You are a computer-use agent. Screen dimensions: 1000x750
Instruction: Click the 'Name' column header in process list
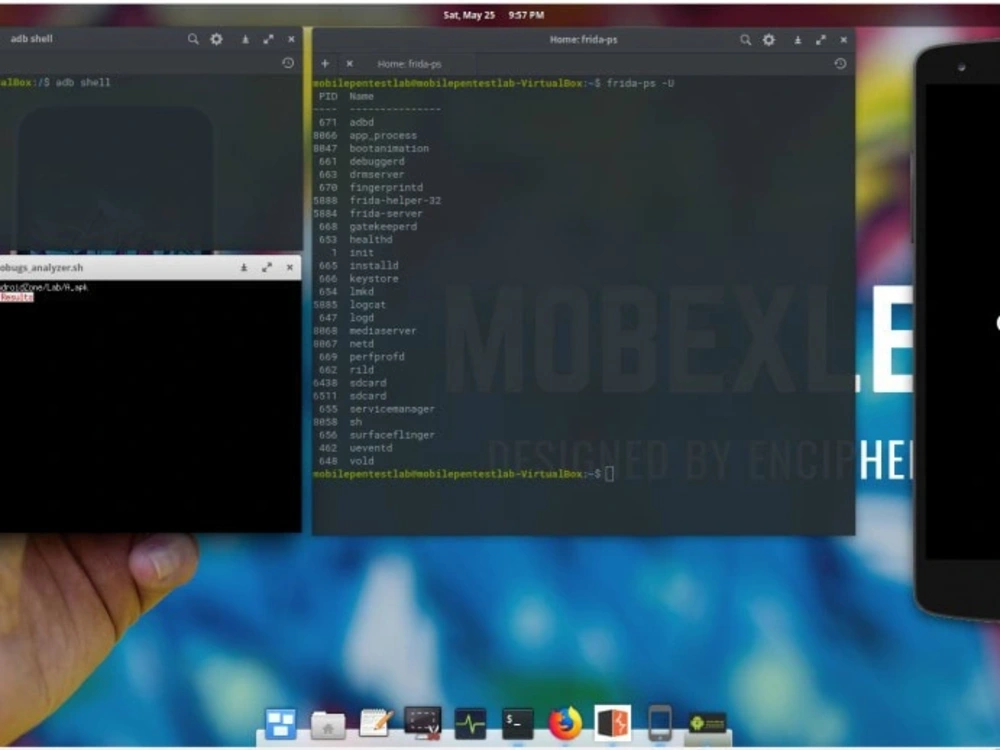tap(361, 96)
